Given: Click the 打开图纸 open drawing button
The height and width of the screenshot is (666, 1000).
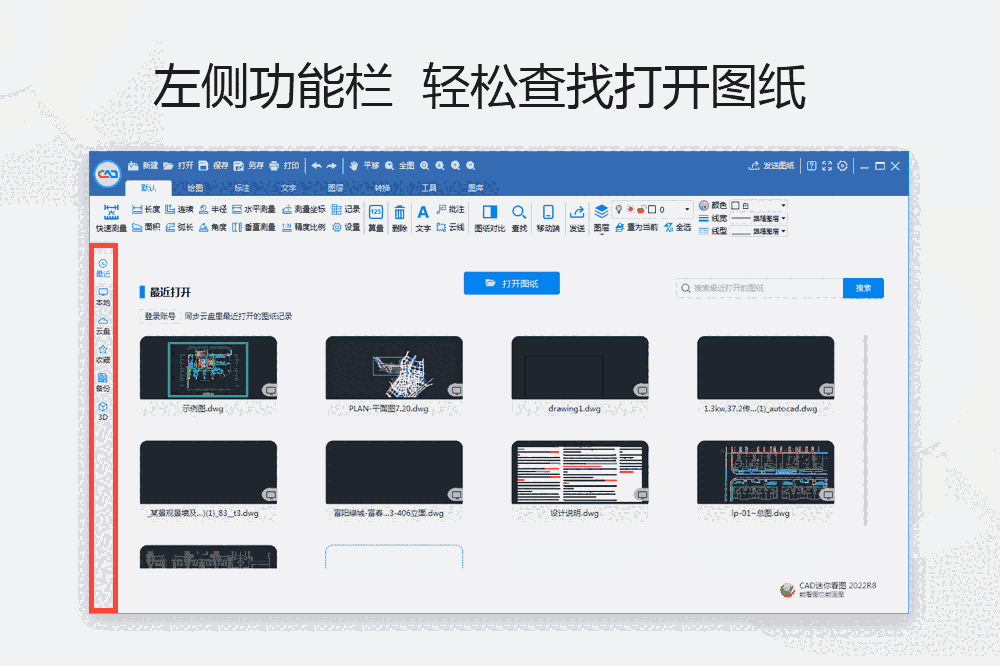Looking at the screenshot, I should pyautogui.click(x=511, y=283).
